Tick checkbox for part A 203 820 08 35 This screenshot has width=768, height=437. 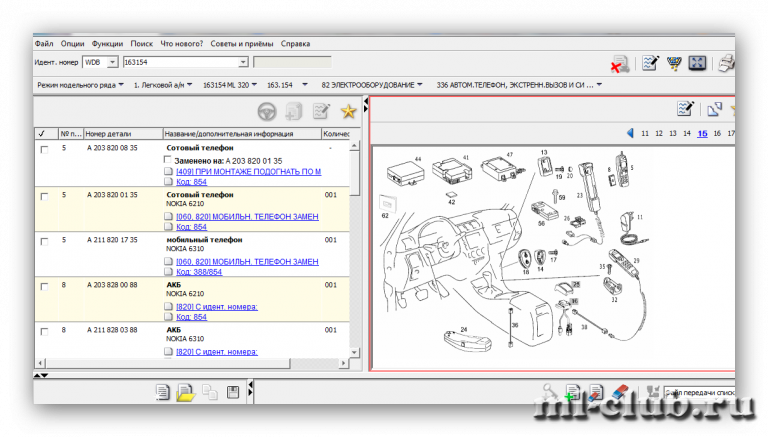pyautogui.click(x=43, y=148)
